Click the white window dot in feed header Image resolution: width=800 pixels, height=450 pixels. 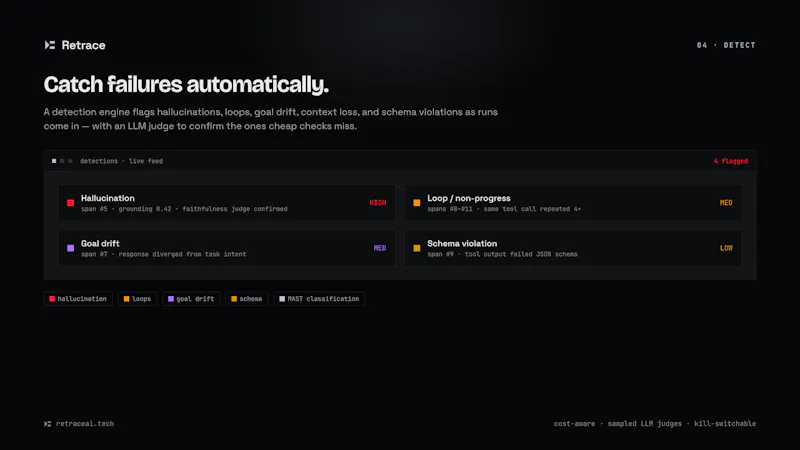click(54, 161)
